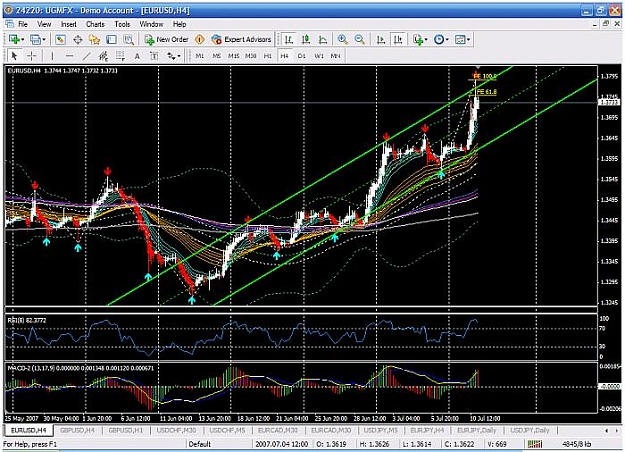Switch chart to Bar Chart mode
The width and height of the screenshot is (625, 452).
pos(289,39)
